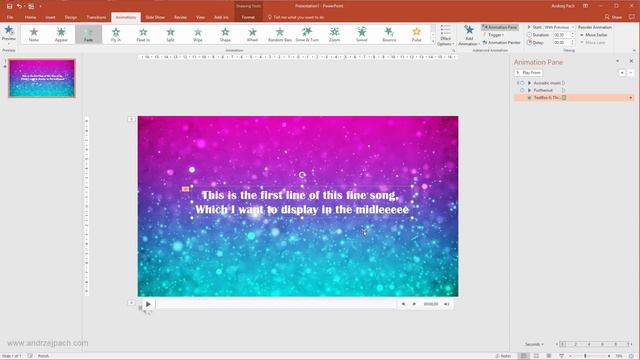Open the Seconds zoom dropdown in Animation Pane
Screen dimensions: 640x360
pos(534,344)
